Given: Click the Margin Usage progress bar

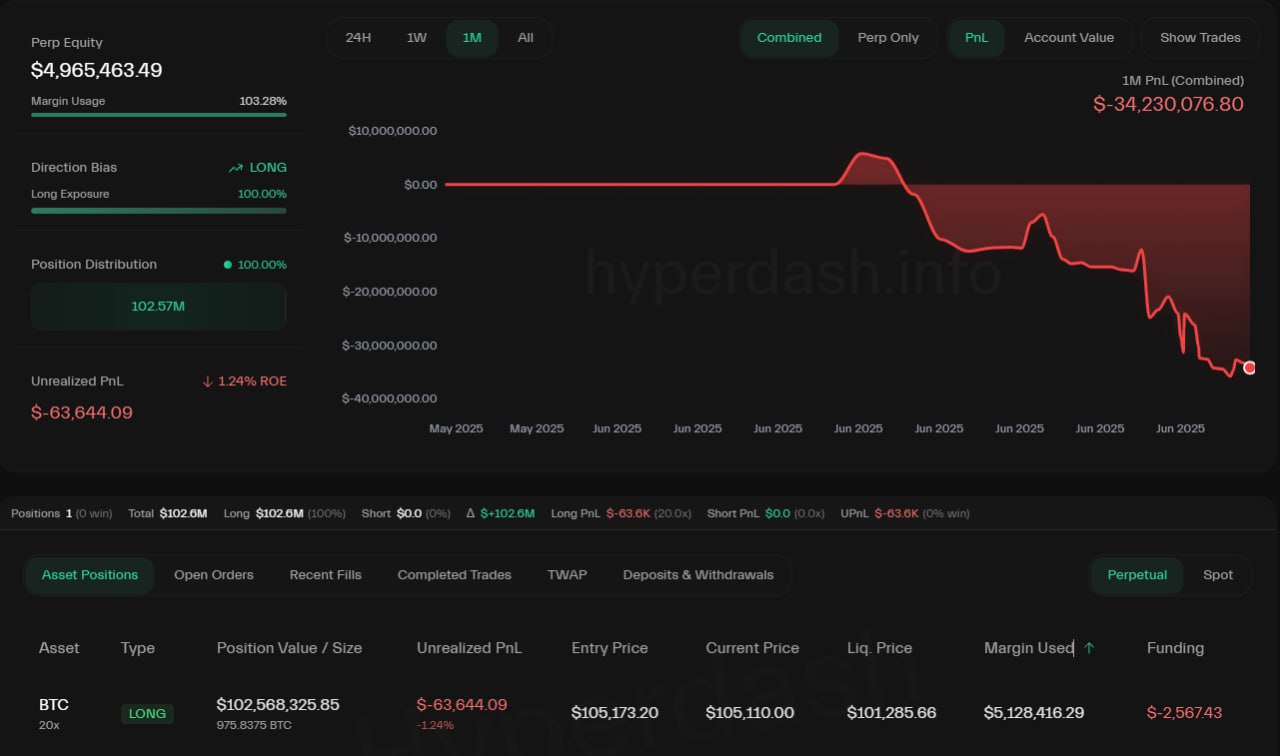Looking at the screenshot, I should 159,115.
